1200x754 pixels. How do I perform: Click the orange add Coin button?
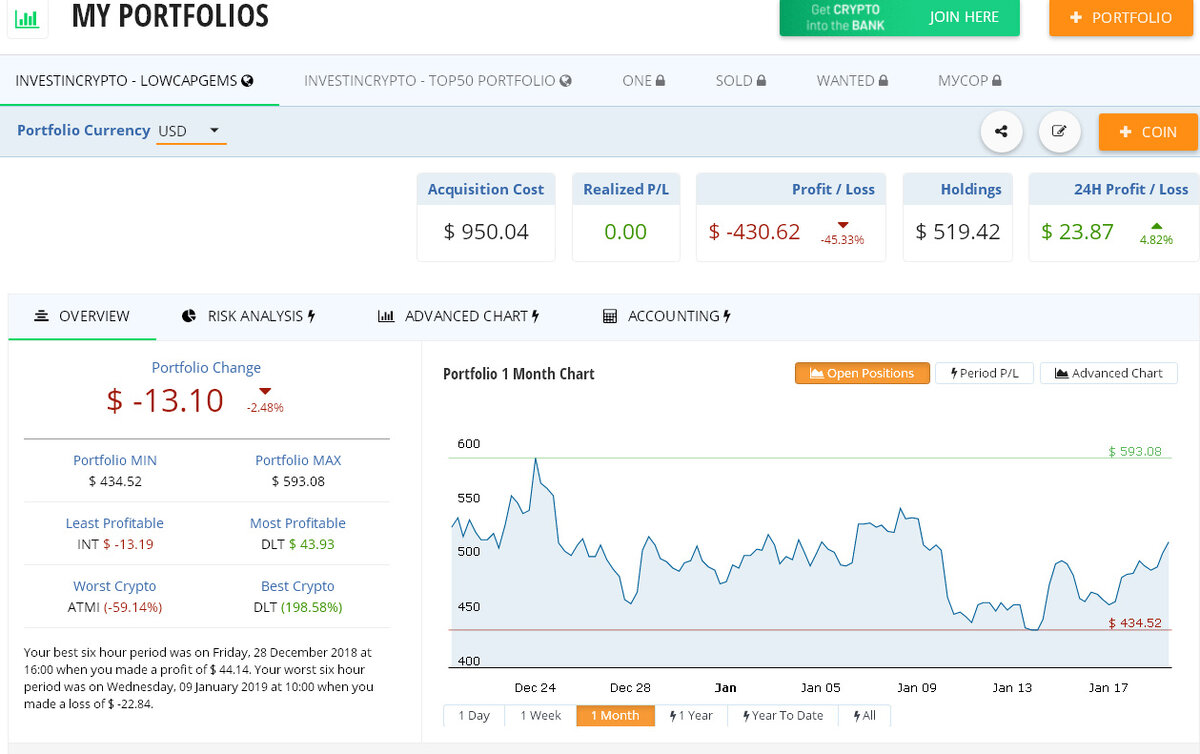pyautogui.click(x=1147, y=132)
